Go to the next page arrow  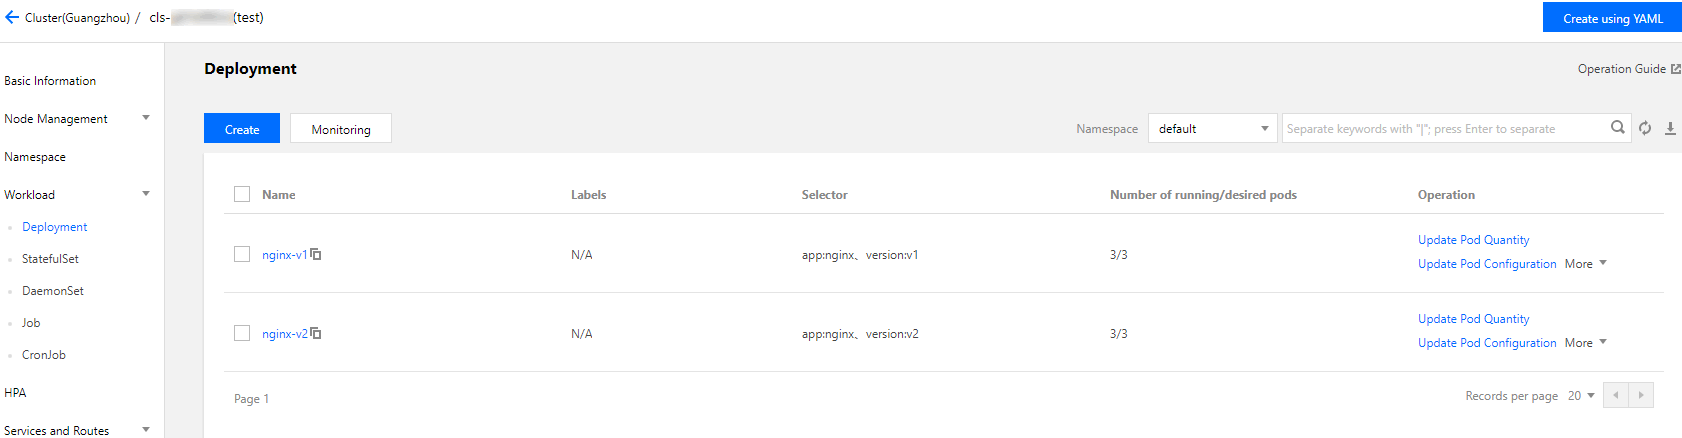1641,396
